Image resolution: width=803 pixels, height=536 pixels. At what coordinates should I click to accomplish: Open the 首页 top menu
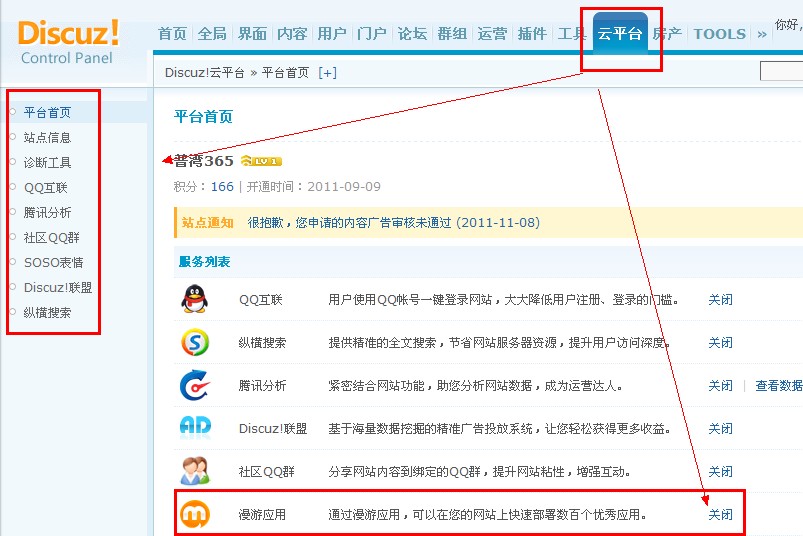pos(173,34)
